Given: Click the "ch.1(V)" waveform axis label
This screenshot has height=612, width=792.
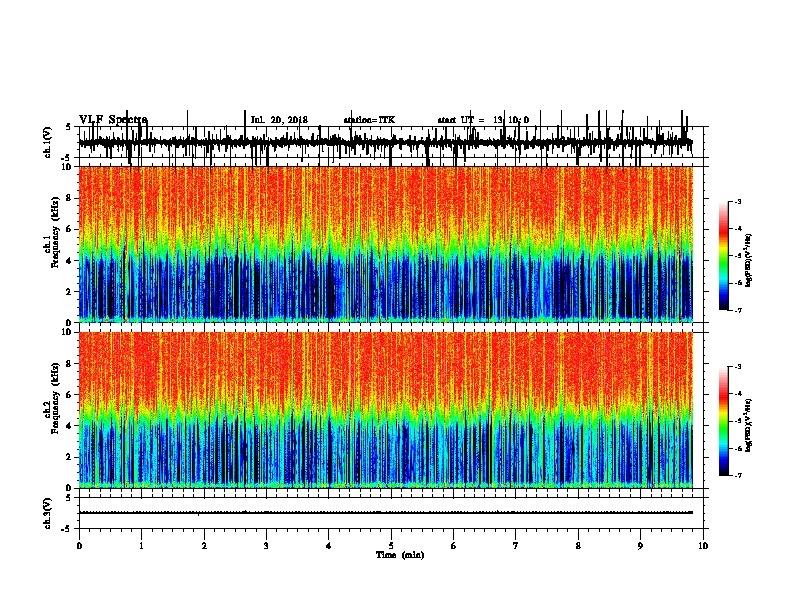Looking at the screenshot, I should pyautogui.click(x=48, y=142).
